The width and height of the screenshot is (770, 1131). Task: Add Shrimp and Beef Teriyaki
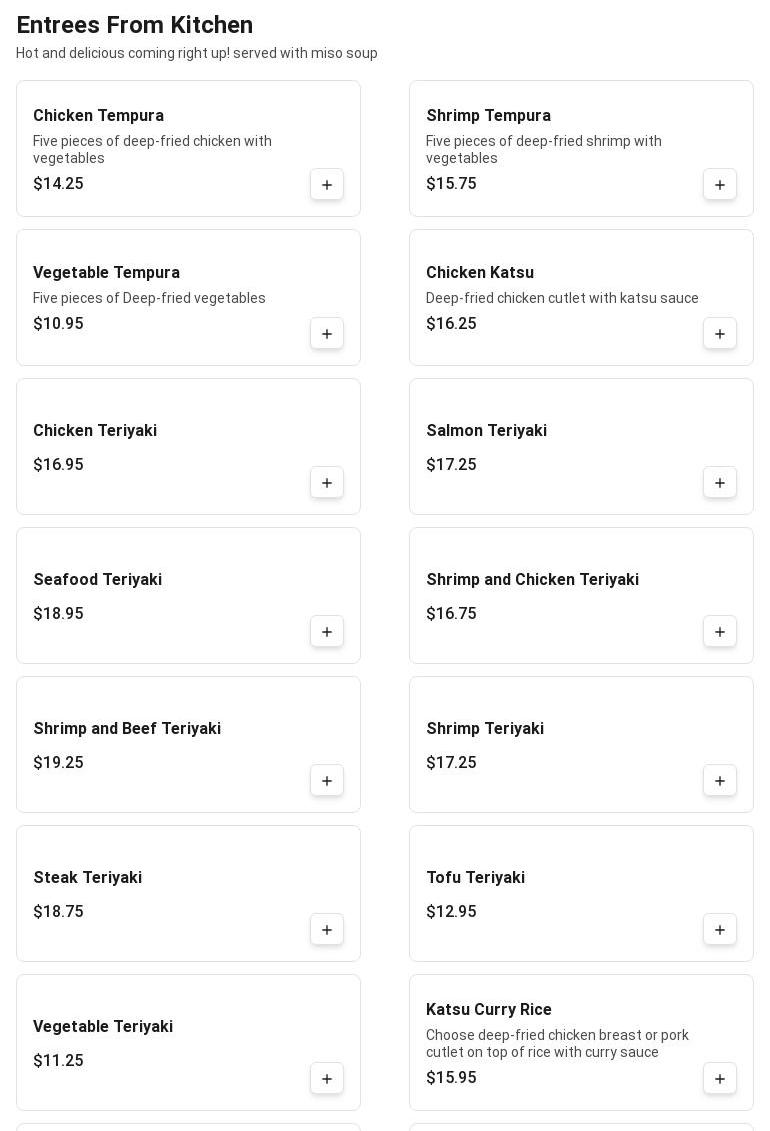click(327, 781)
